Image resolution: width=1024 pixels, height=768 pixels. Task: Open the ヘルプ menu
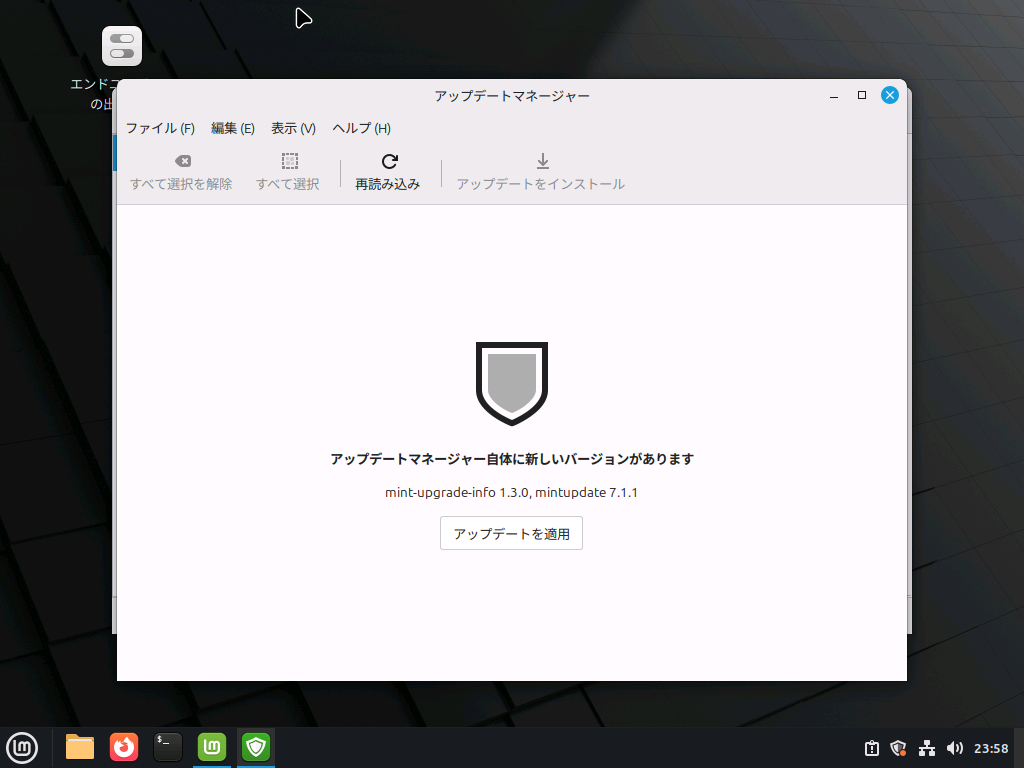coord(359,128)
